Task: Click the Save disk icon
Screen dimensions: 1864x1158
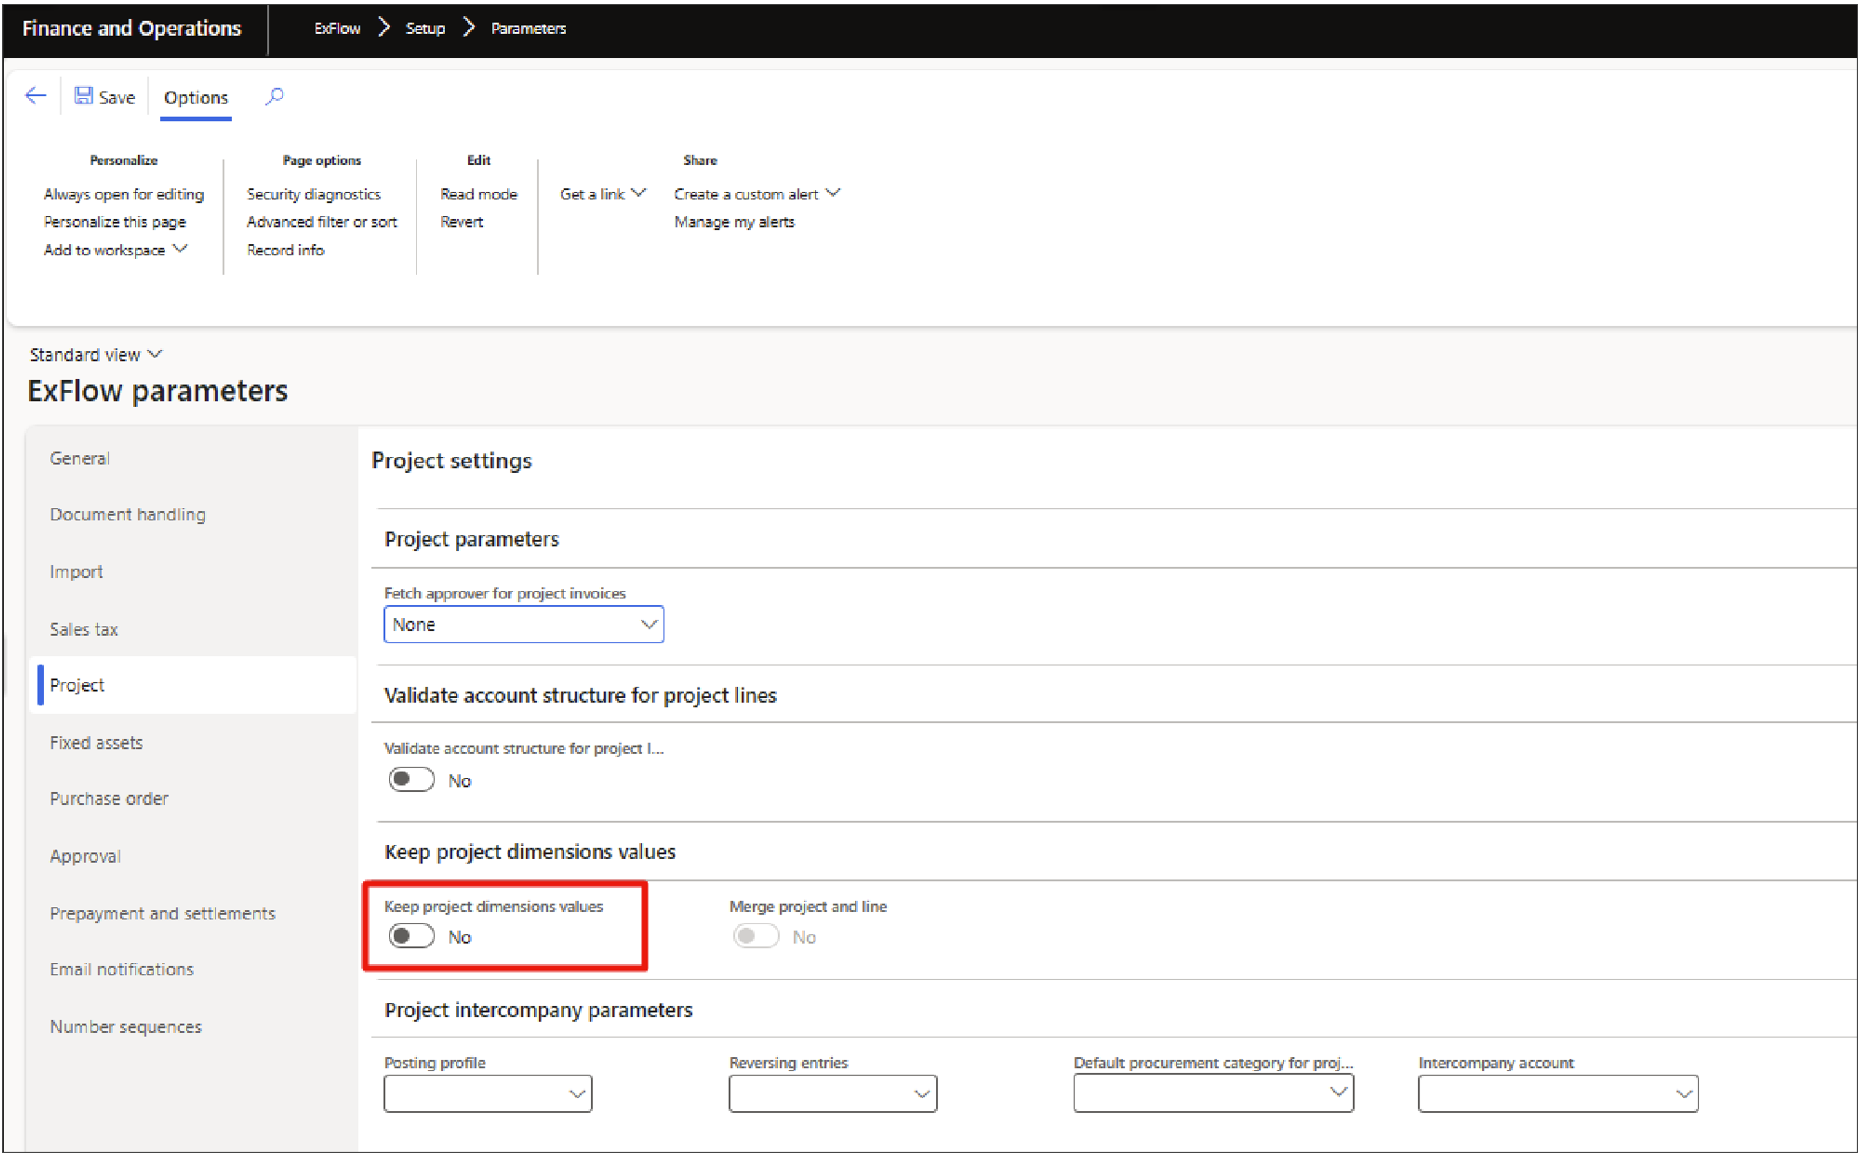Action: click(x=84, y=96)
